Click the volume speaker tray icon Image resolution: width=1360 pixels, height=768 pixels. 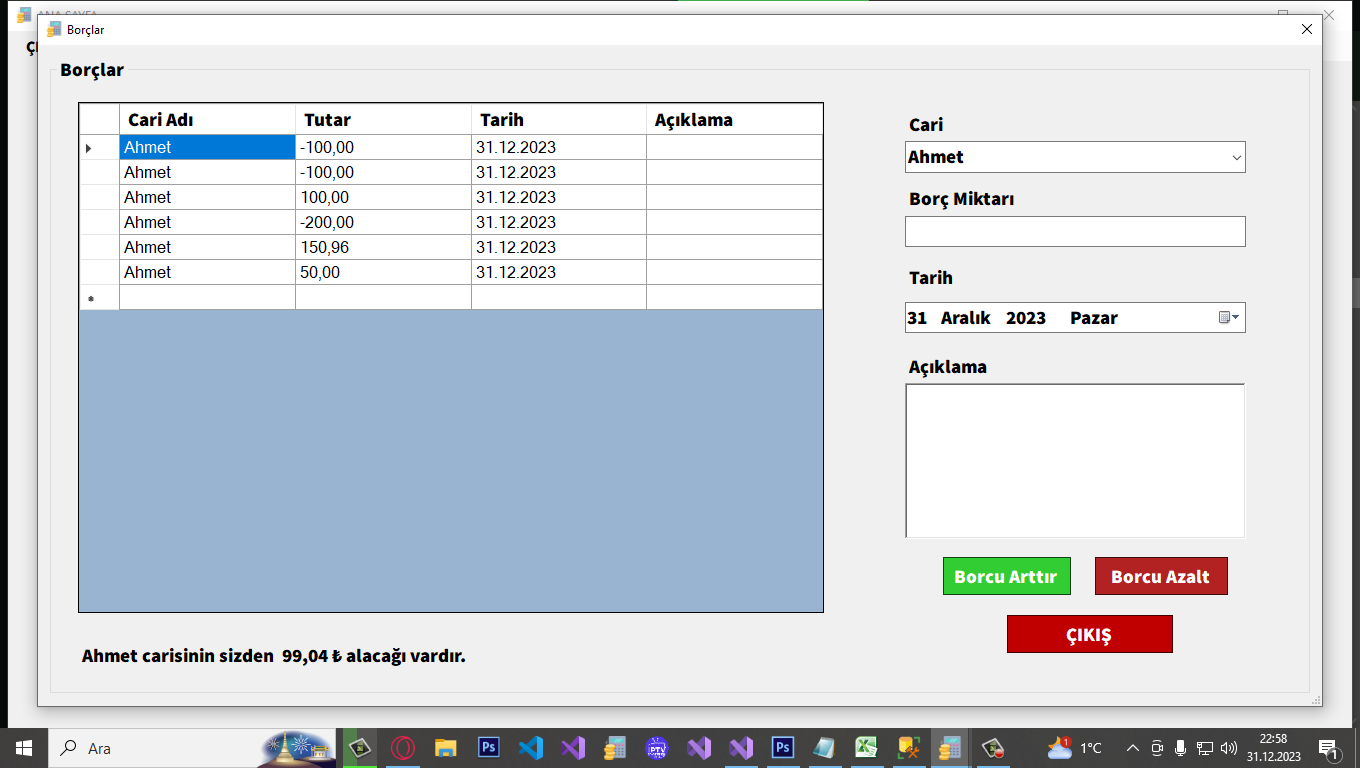tap(1229, 748)
